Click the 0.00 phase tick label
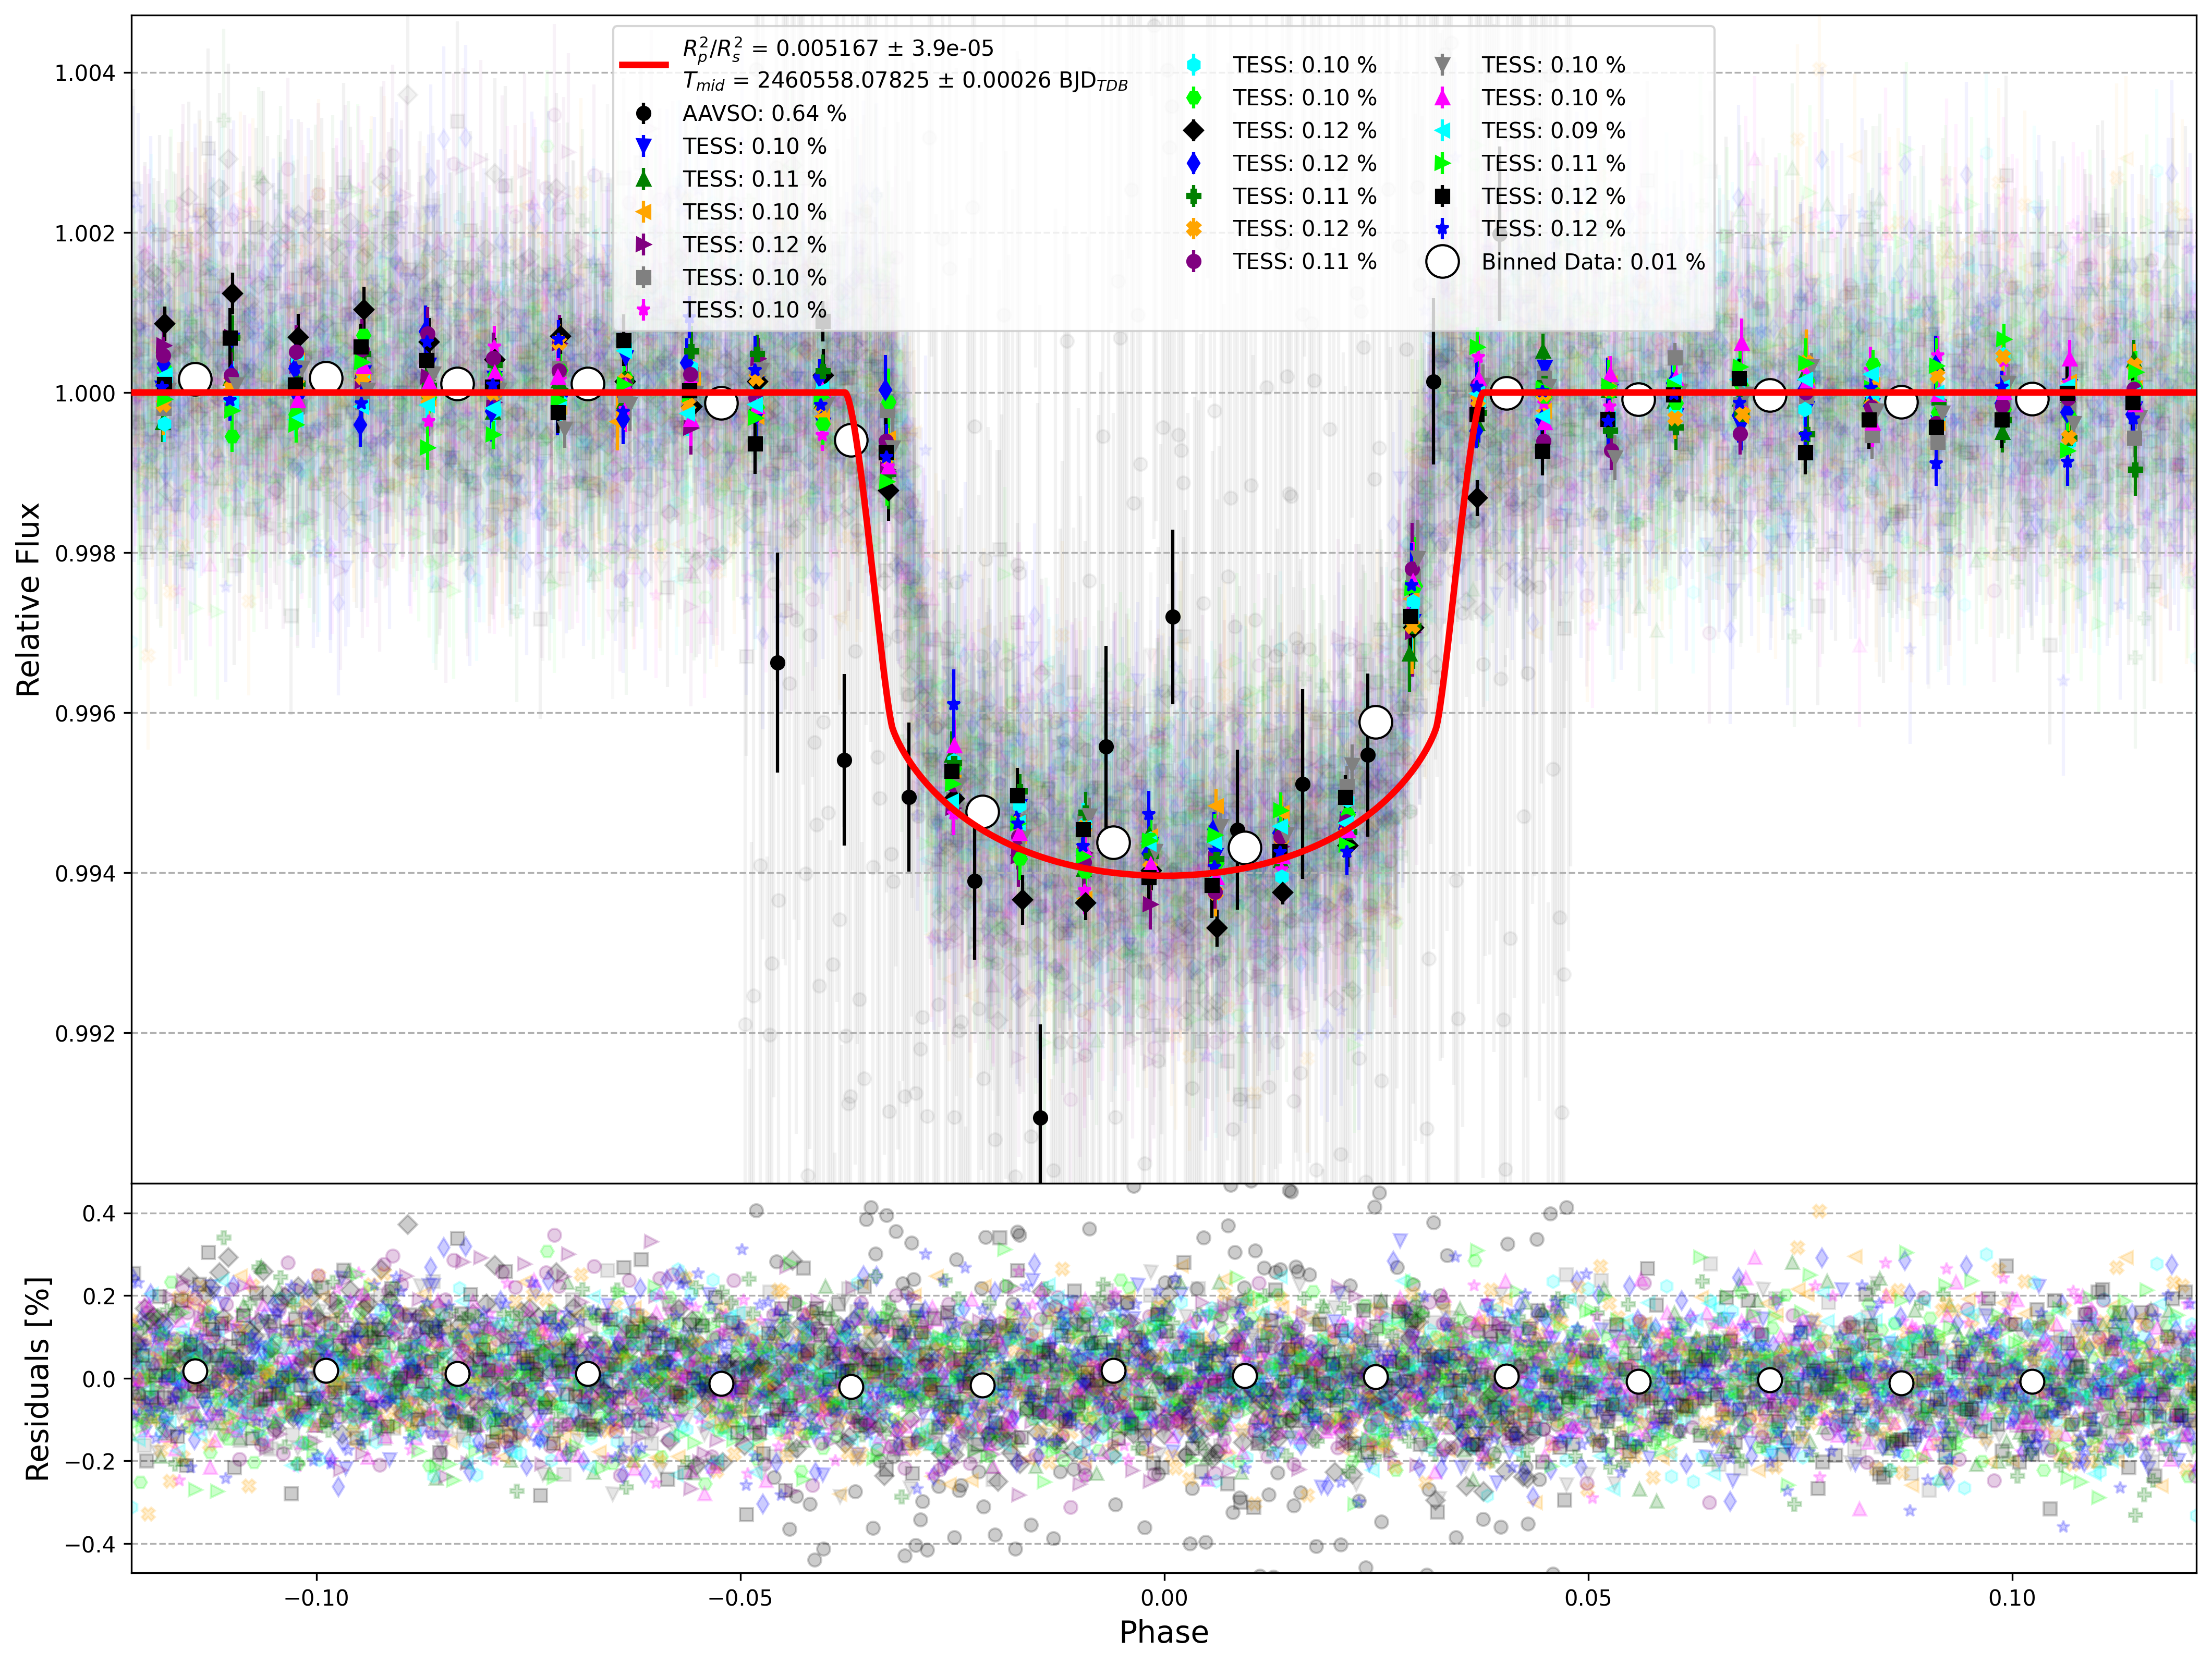The image size is (2212, 1664). pyautogui.click(x=1164, y=1598)
